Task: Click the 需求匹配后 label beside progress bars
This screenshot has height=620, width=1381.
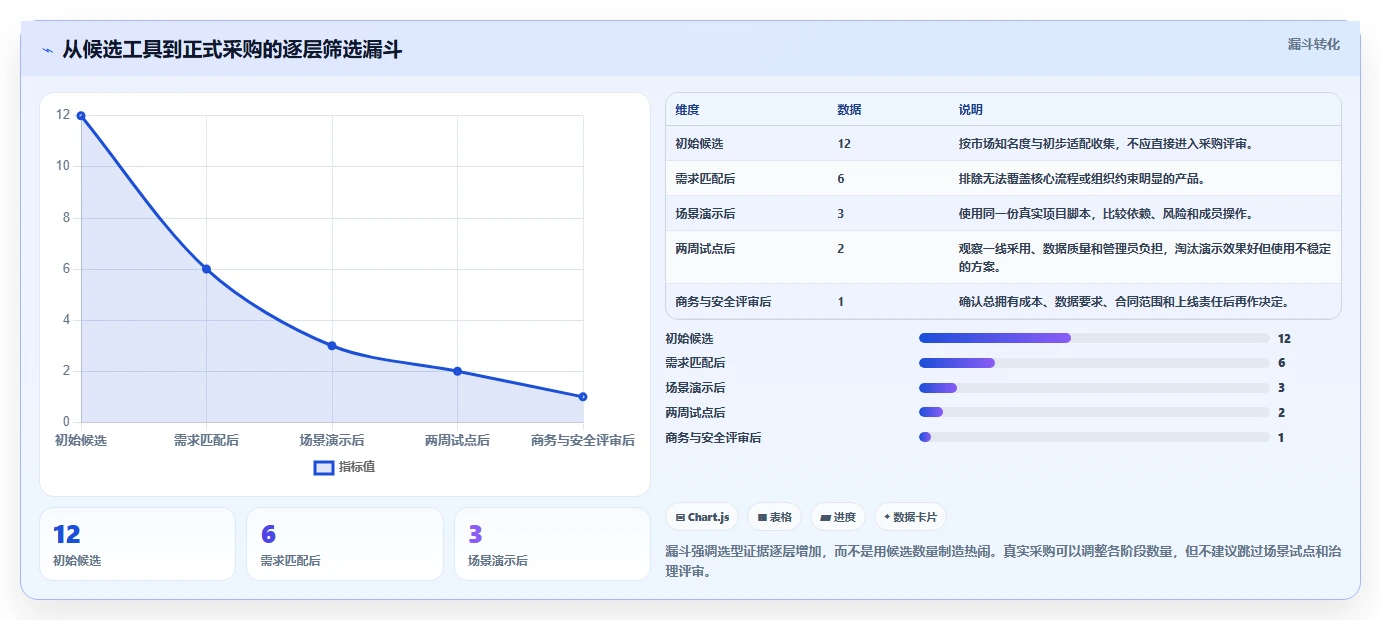Action: [695, 363]
